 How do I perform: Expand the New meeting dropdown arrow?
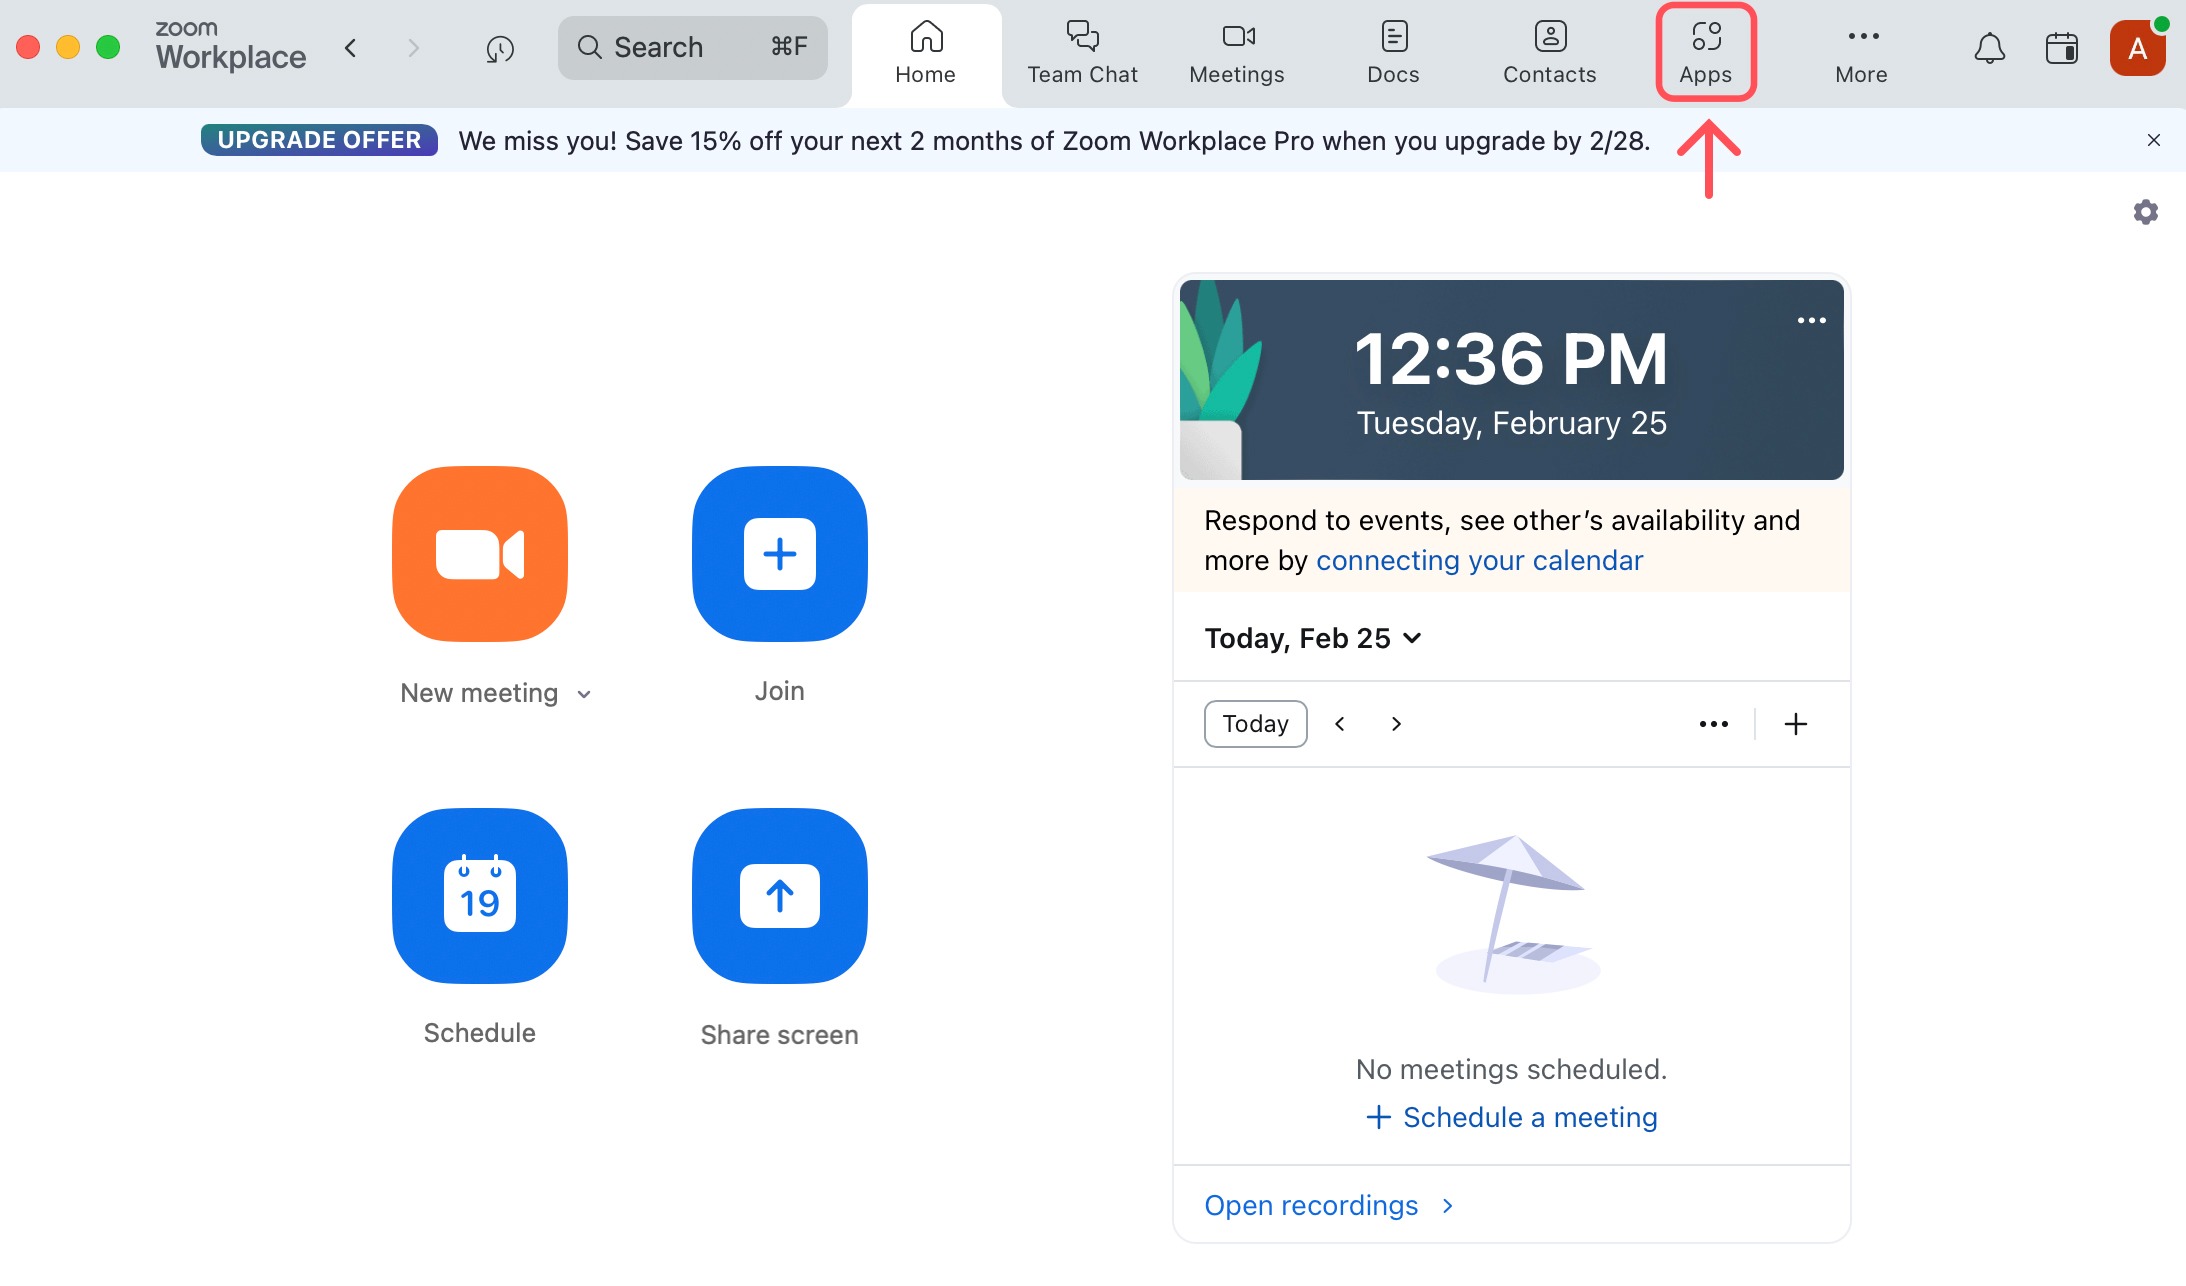(584, 694)
